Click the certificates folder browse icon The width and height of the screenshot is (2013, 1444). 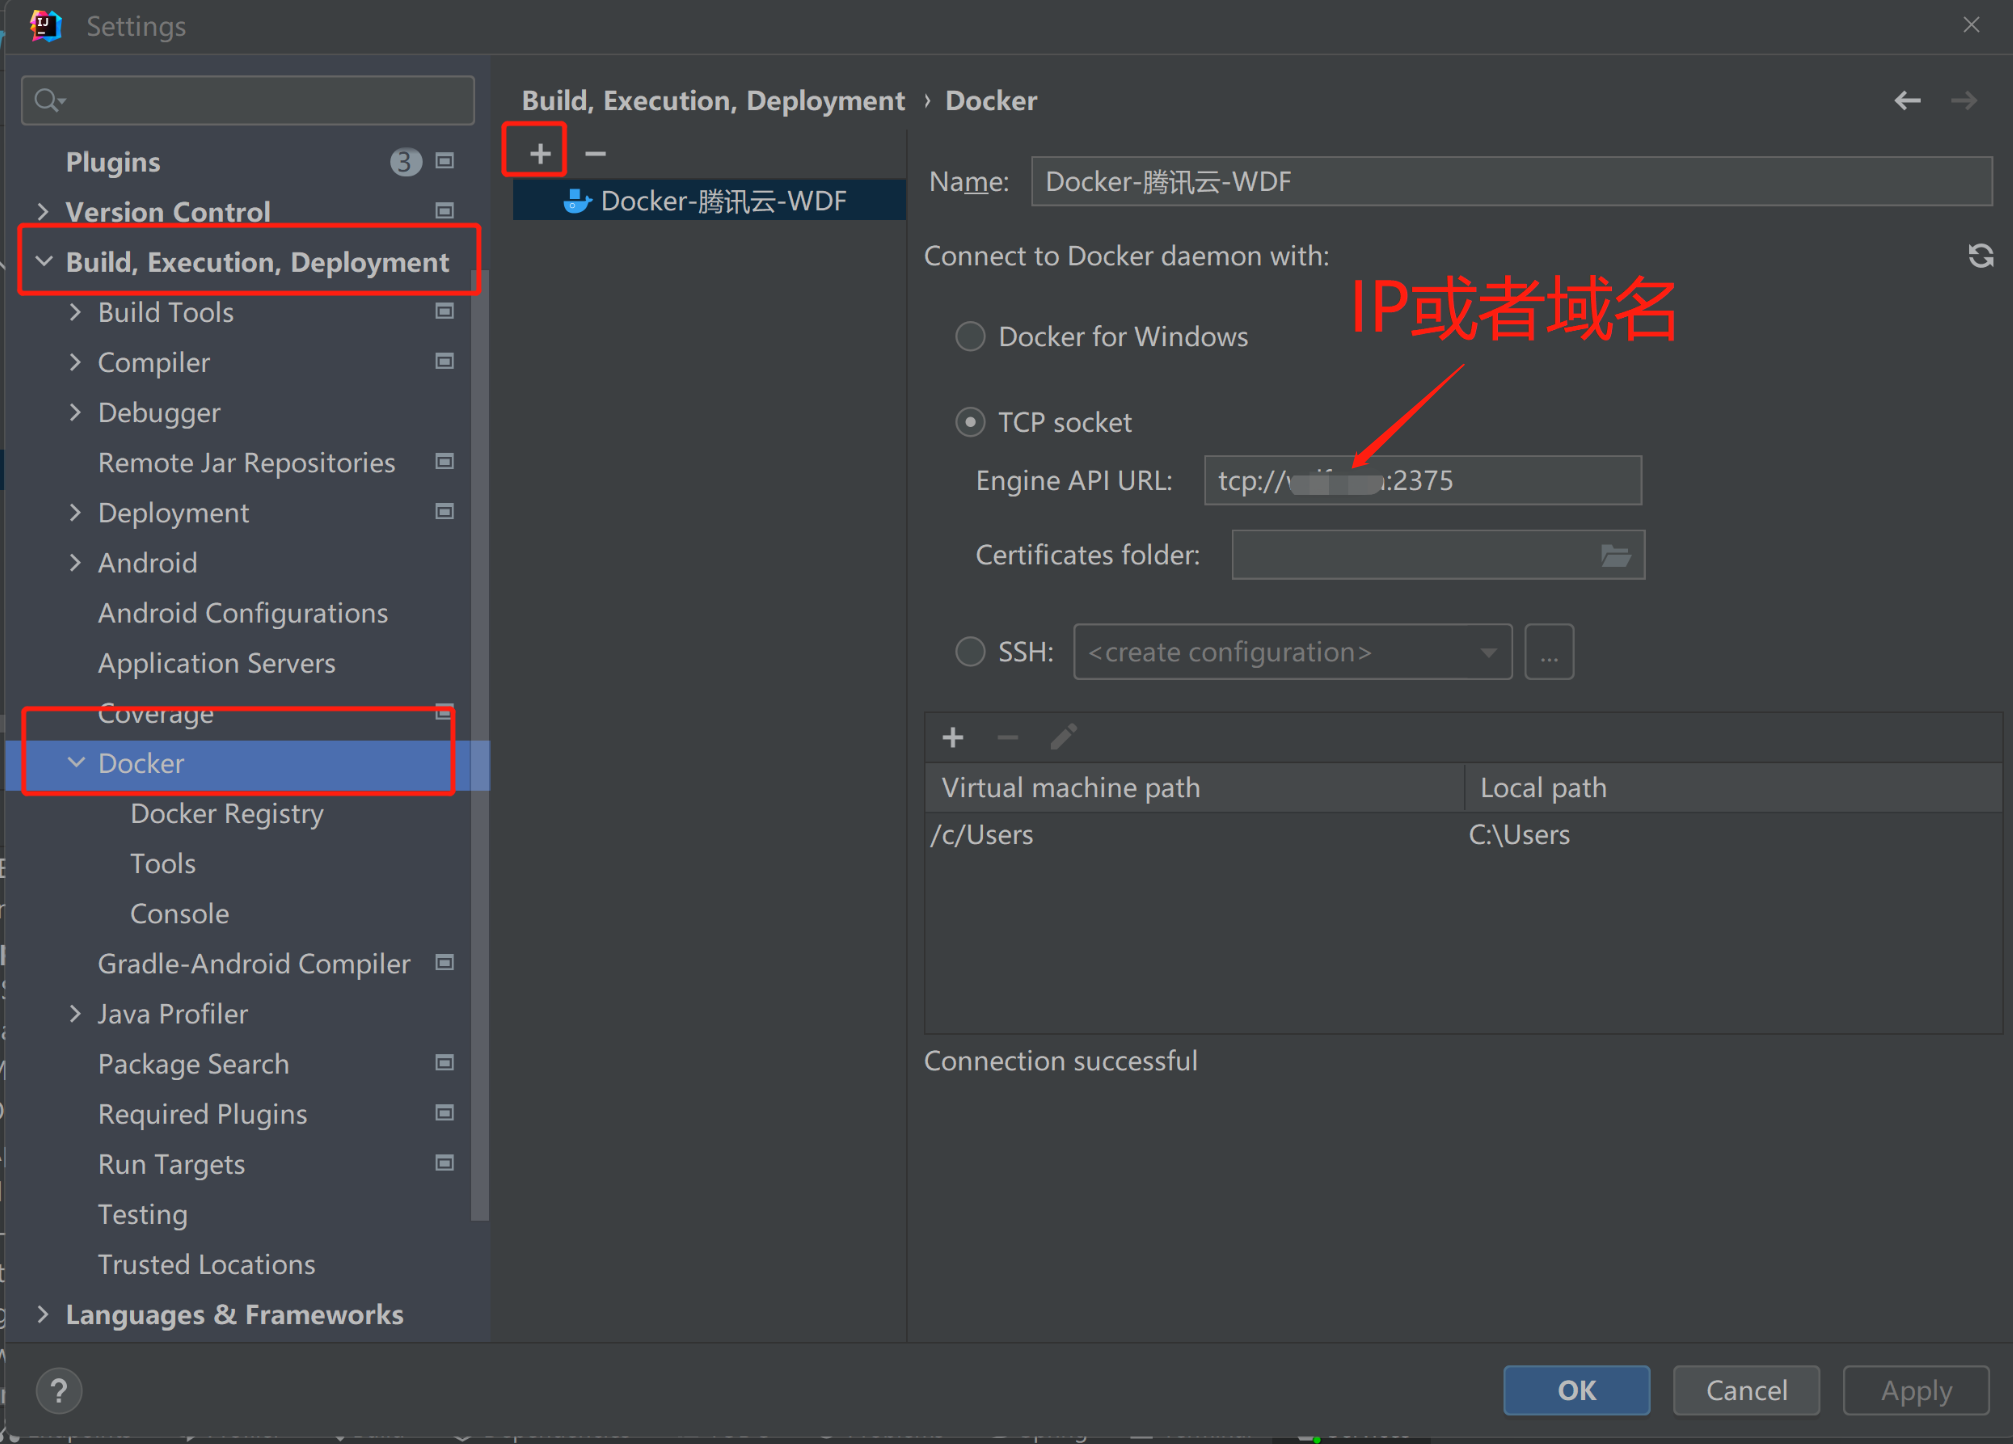(x=1614, y=555)
